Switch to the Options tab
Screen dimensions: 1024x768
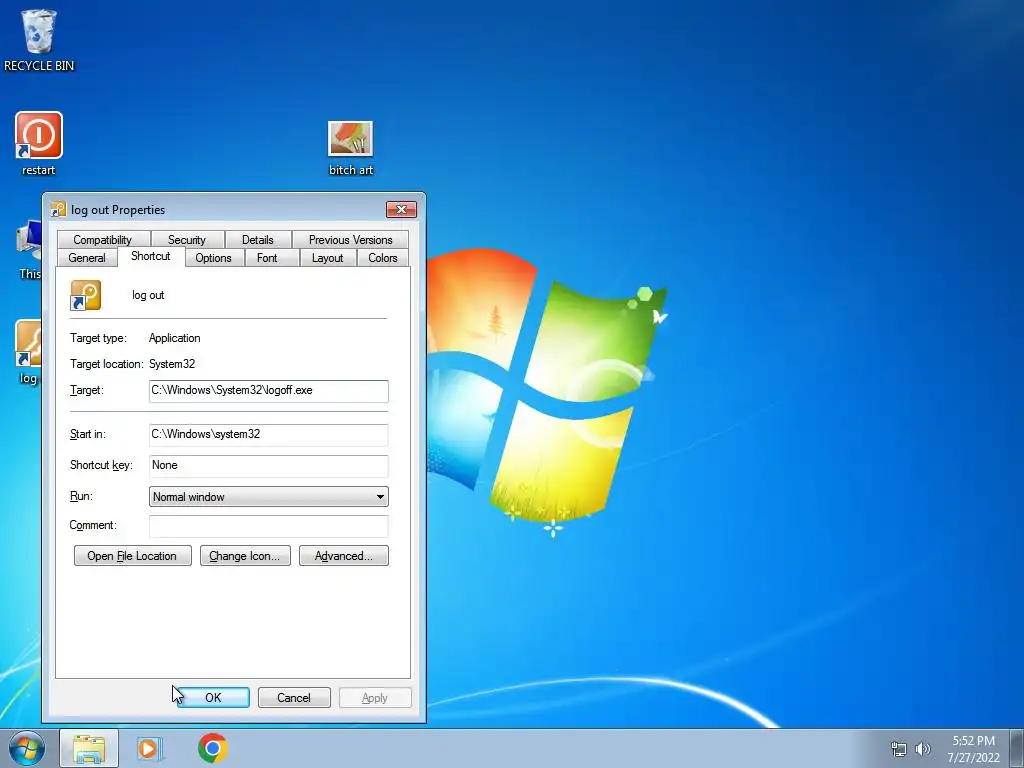click(x=214, y=258)
